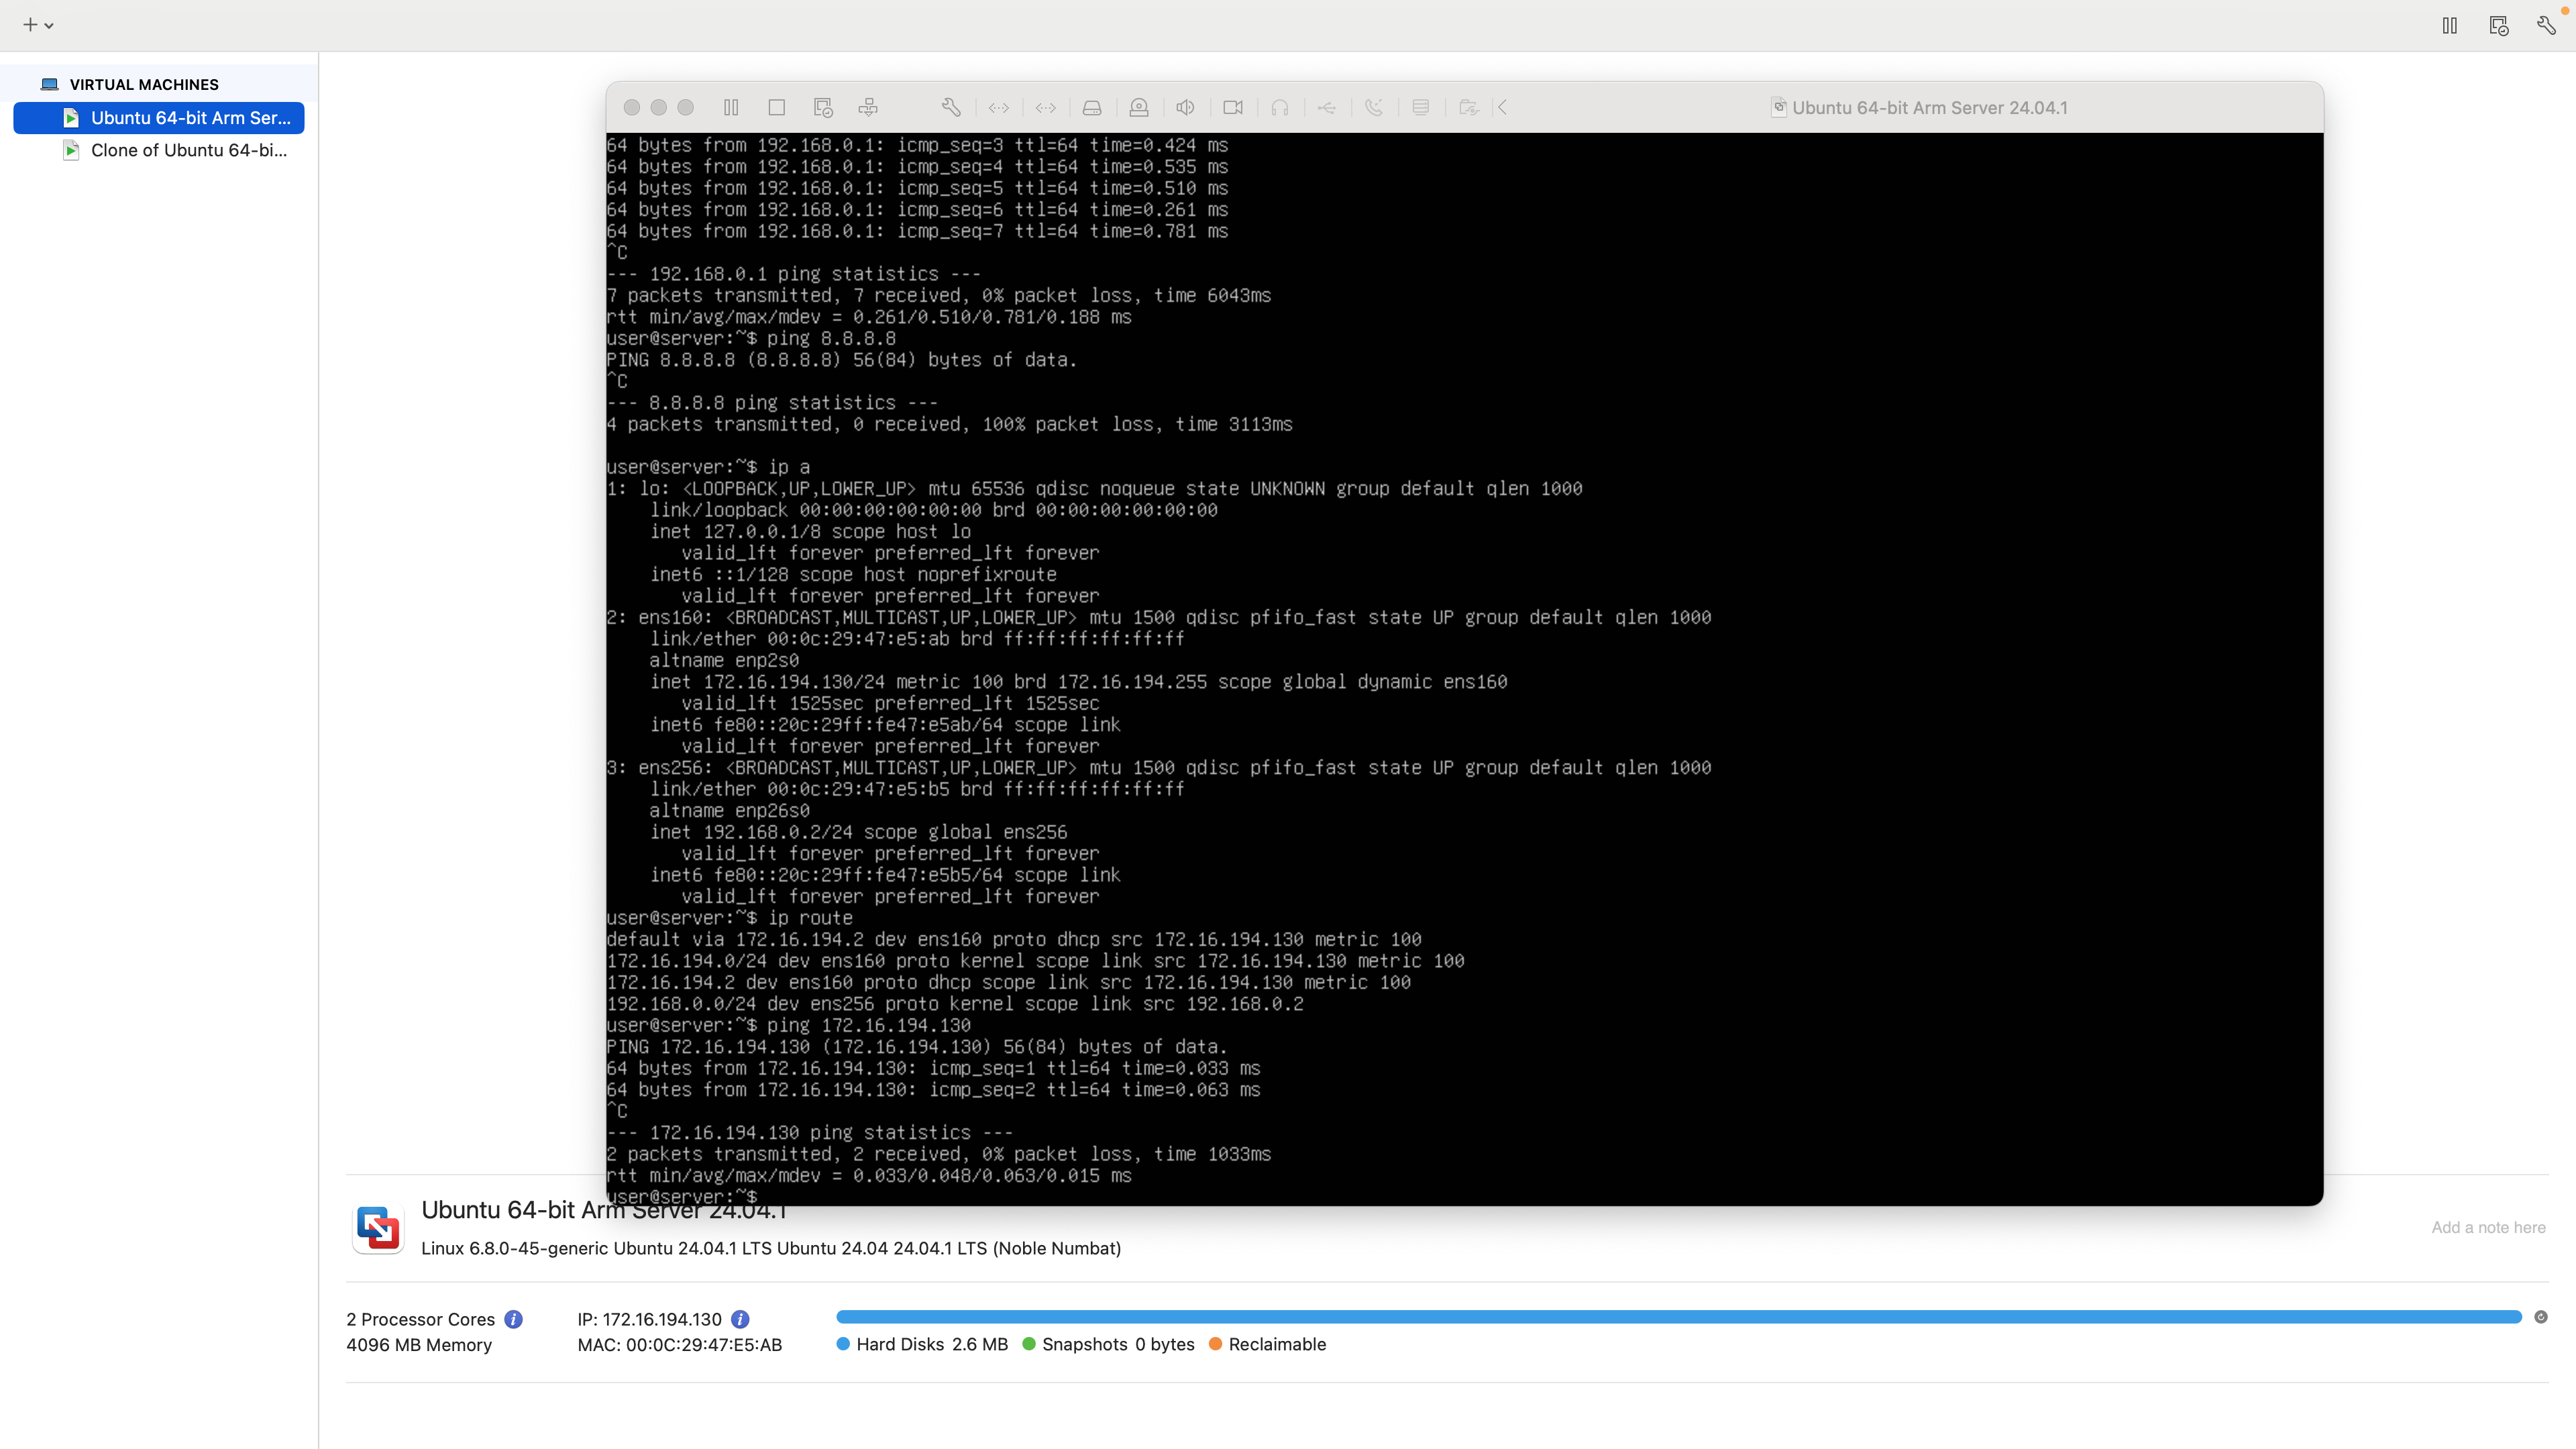Click the square view-mode icon in the VM toolbar
The height and width of the screenshot is (1449, 2576).
coord(777,107)
